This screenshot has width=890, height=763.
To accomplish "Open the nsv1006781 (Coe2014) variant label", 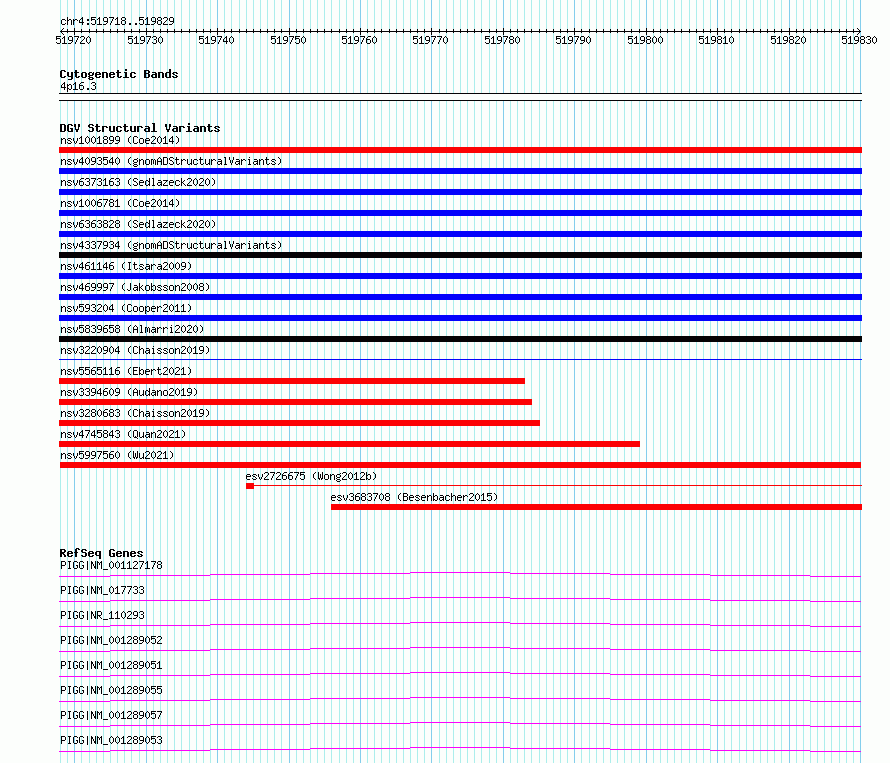I will pos(120,203).
